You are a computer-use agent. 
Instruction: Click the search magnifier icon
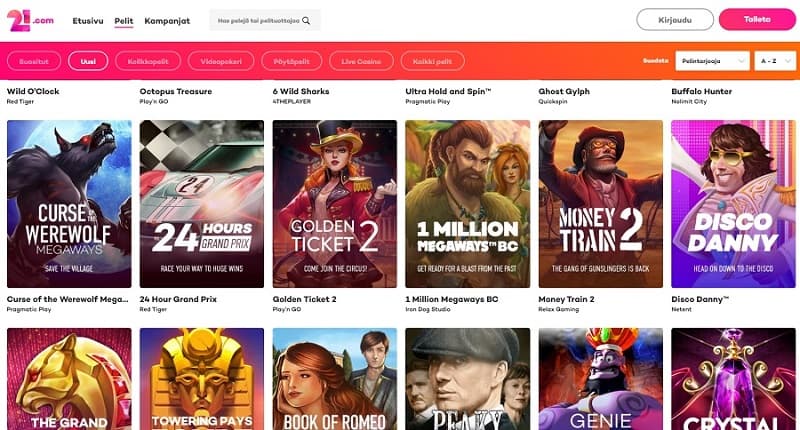[x=306, y=21]
